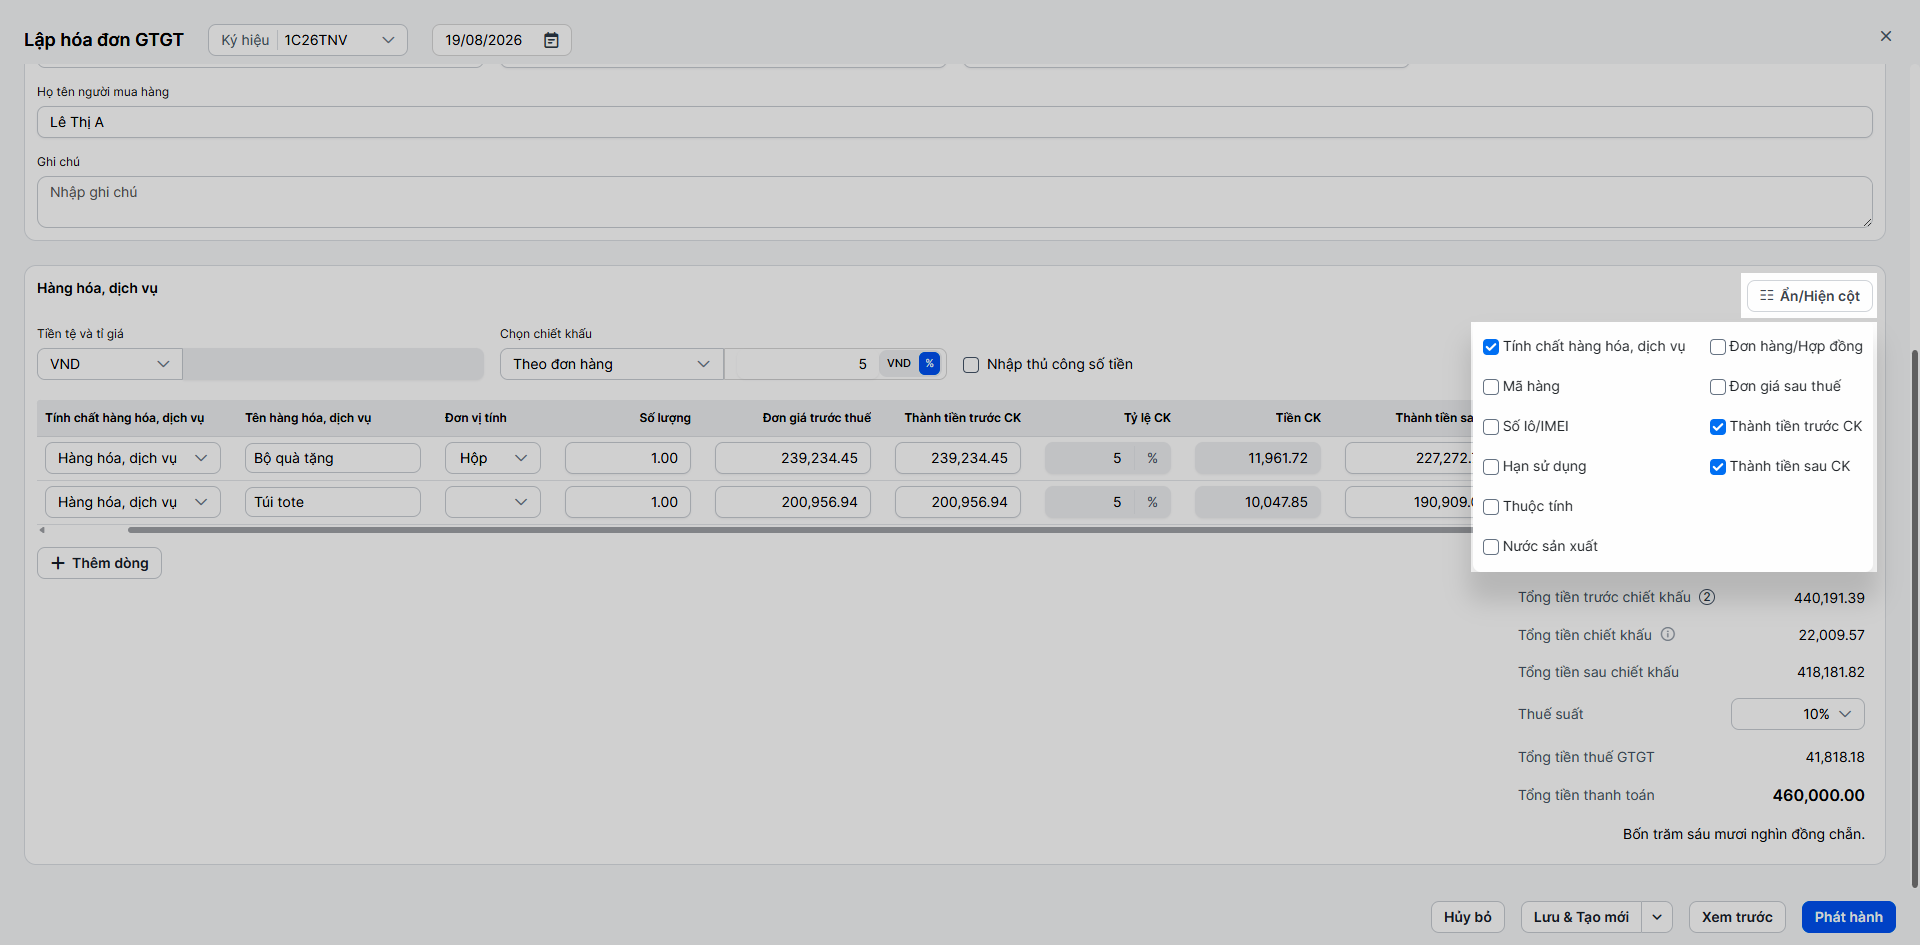Open the Theo đơn hàng discount dropdown
Image resolution: width=1920 pixels, height=945 pixels.
click(612, 364)
